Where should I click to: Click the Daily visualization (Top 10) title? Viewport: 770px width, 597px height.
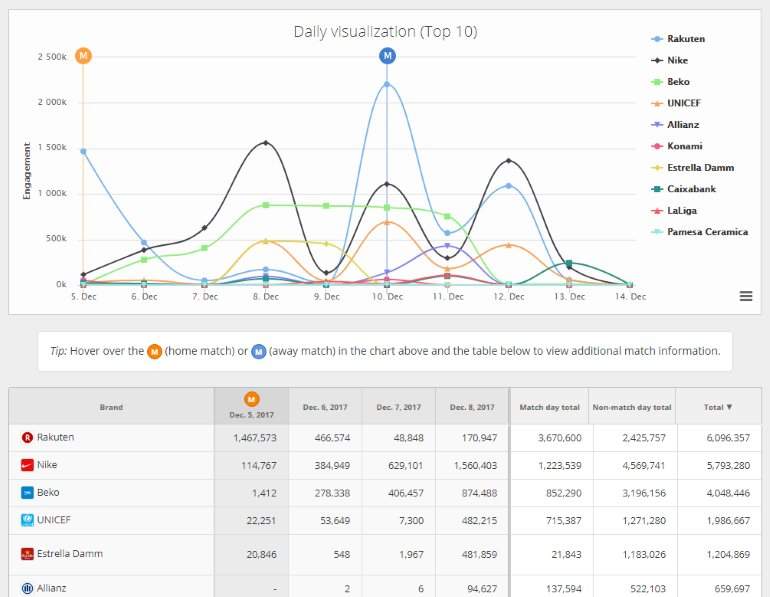click(x=385, y=31)
